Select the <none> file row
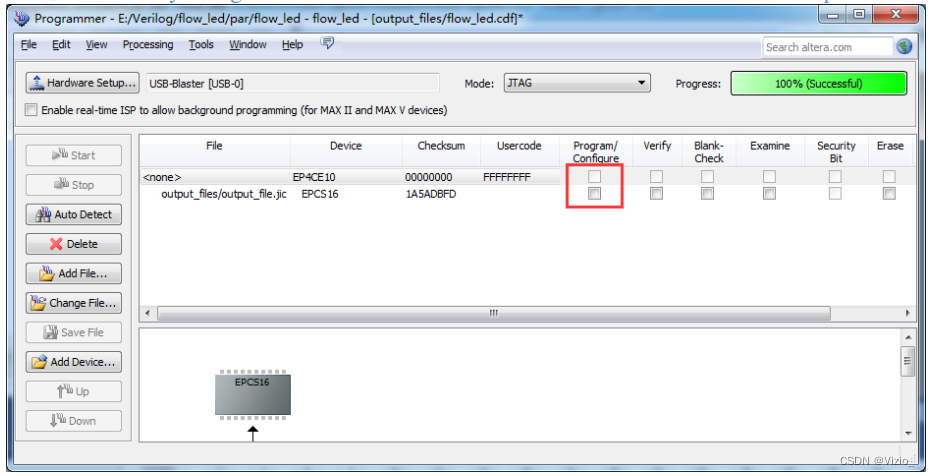Image resolution: width=929 pixels, height=476 pixels. coord(162,177)
